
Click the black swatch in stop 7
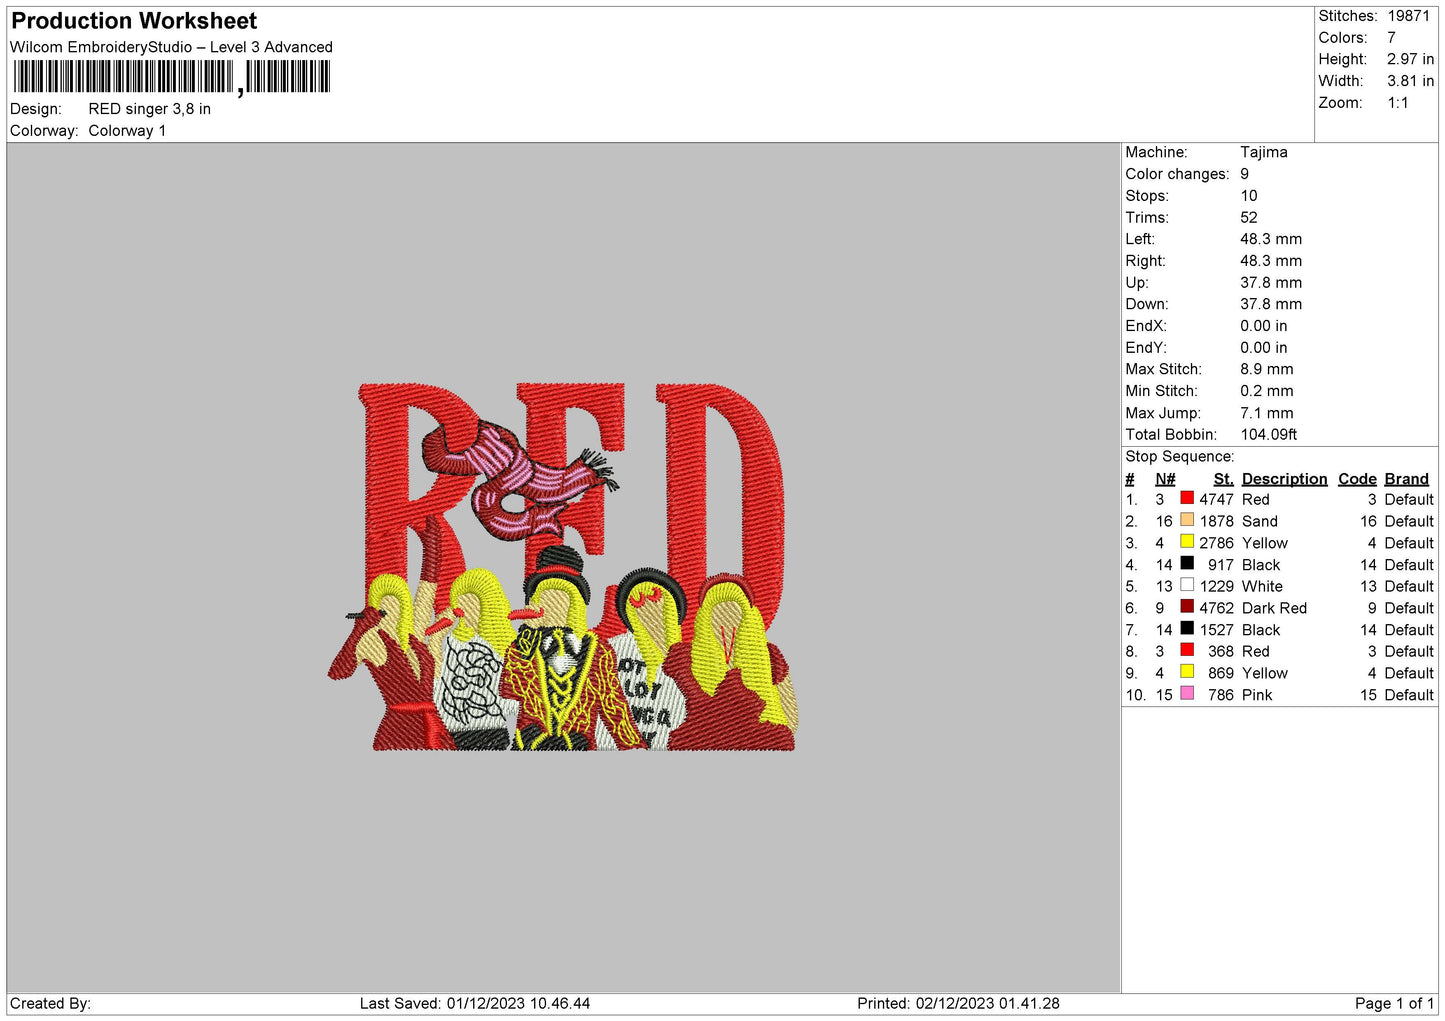pyautogui.click(x=1187, y=629)
